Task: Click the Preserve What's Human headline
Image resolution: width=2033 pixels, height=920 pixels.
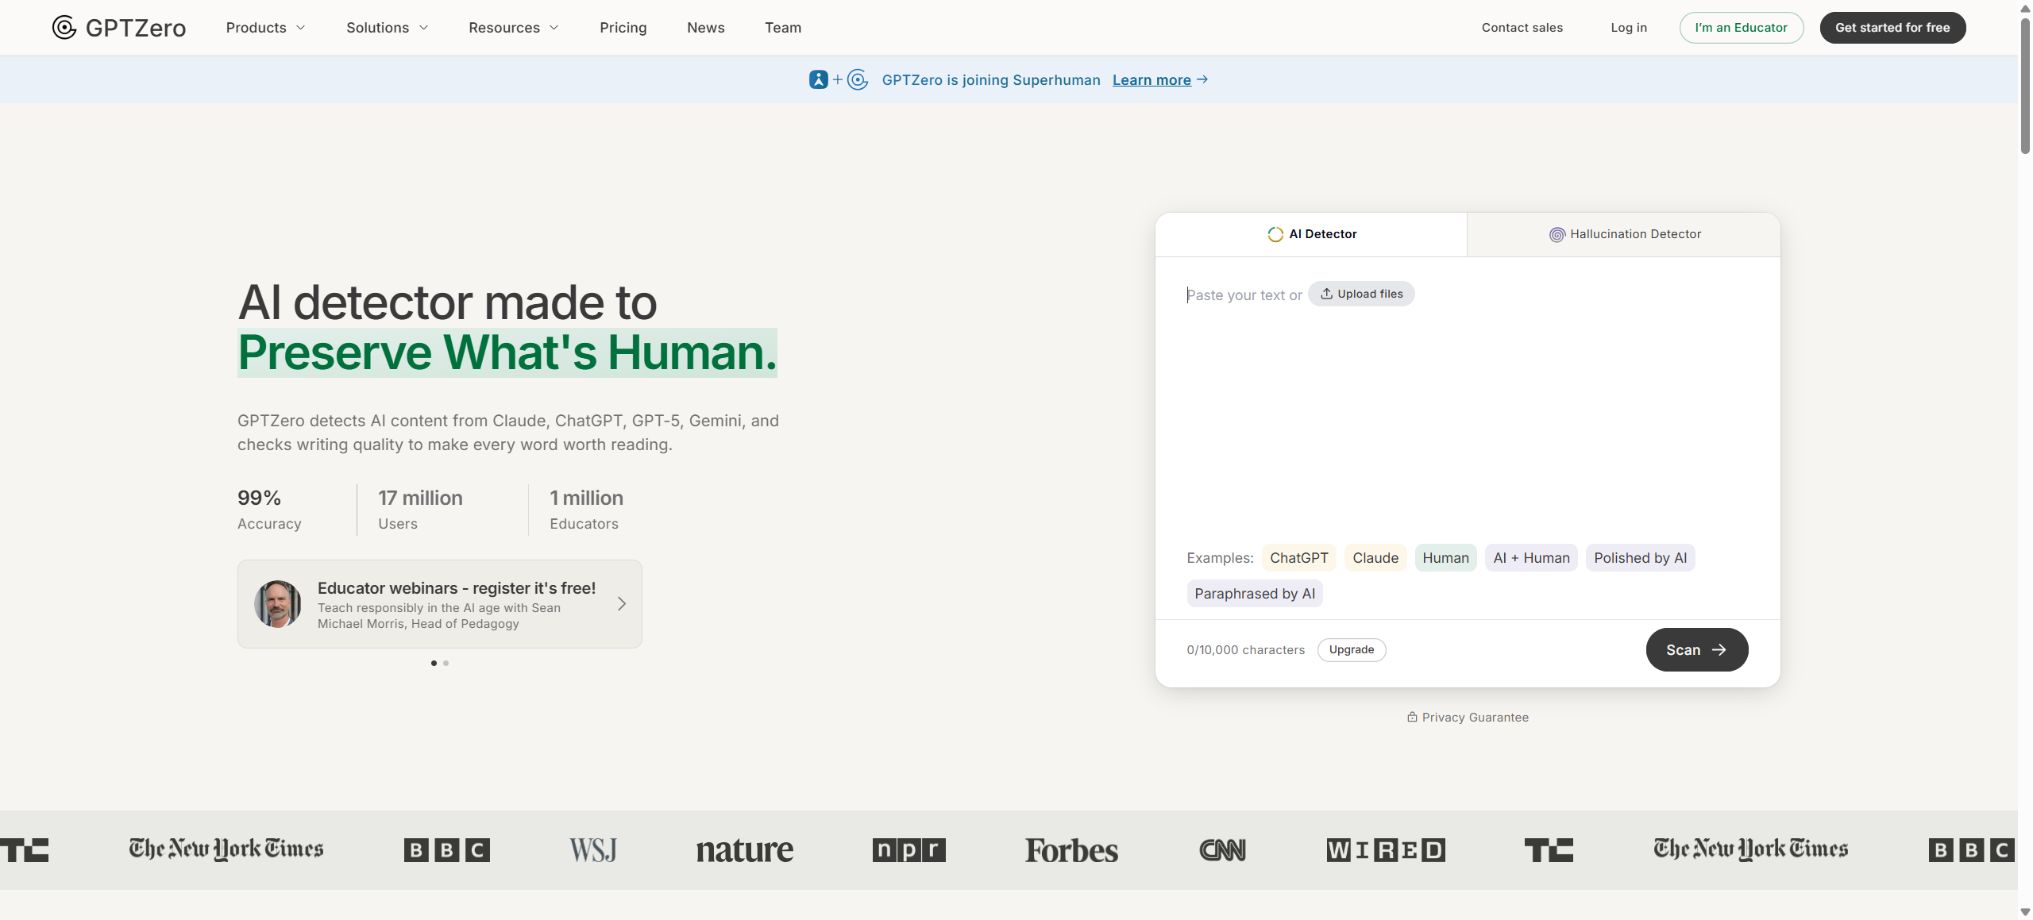Action: coord(507,353)
